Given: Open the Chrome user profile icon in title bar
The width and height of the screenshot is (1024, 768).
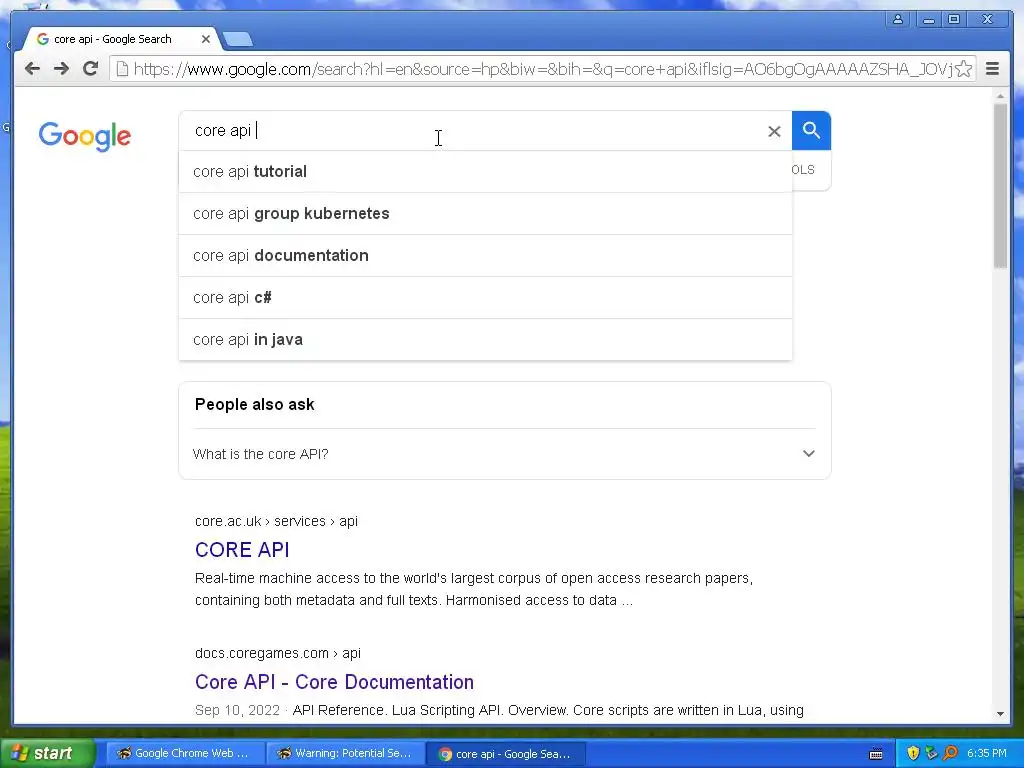Looking at the screenshot, I should pos(898,19).
